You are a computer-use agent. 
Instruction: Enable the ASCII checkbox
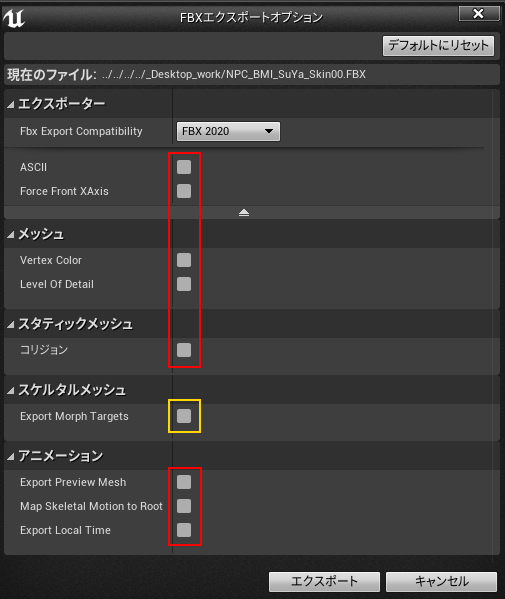(x=184, y=167)
